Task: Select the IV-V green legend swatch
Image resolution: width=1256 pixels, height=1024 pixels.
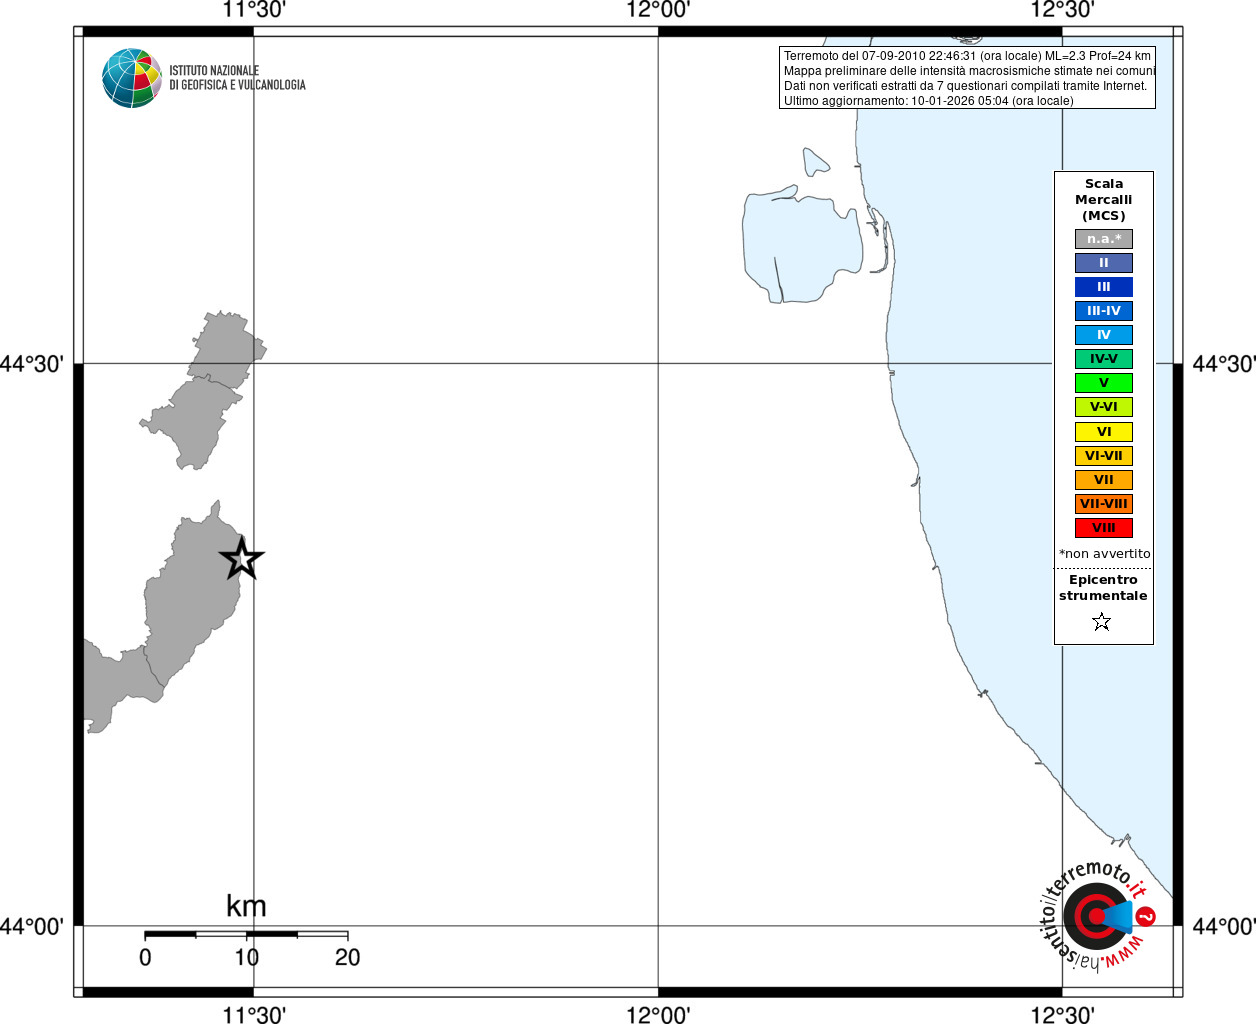Action: click(1104, 359)
